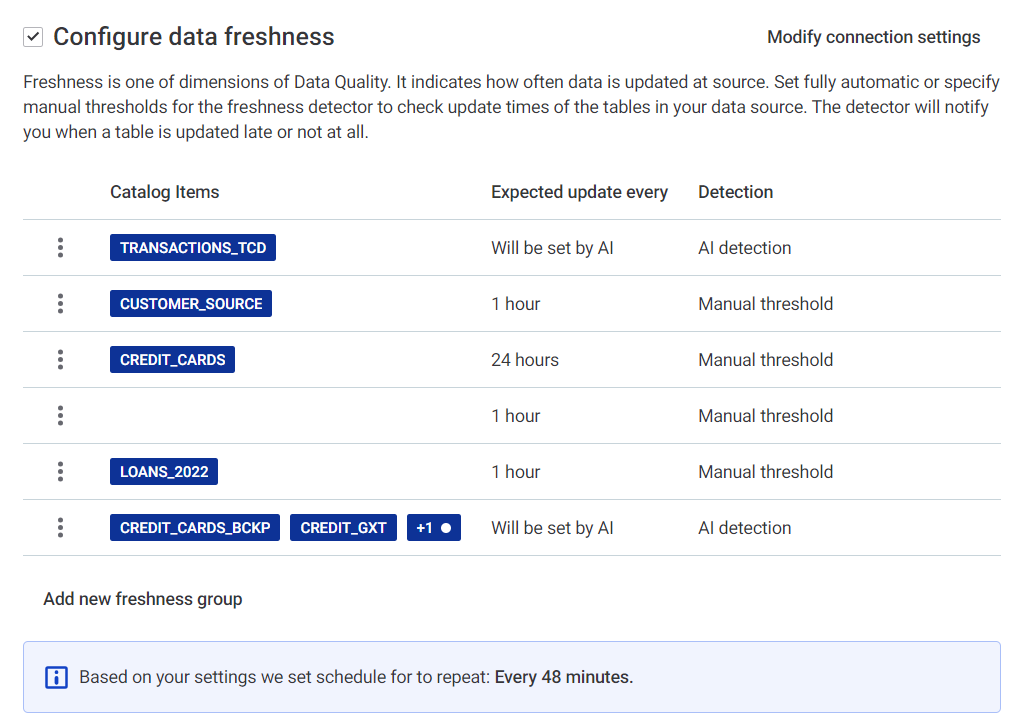The width and height of the screenshot is (1015, 724).
Task: Select the CREDIT_CARDS catalog tag
Action: click(x=172, y=360)
